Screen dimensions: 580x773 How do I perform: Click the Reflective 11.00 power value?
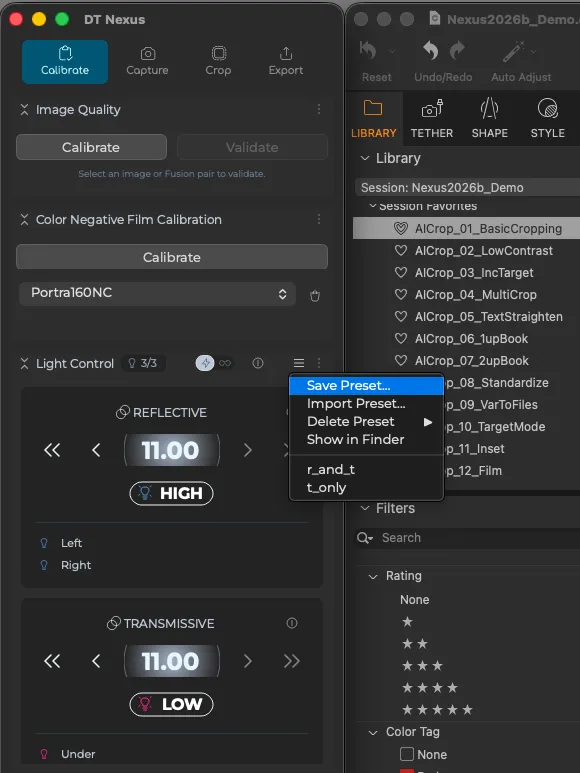[171, 450]
